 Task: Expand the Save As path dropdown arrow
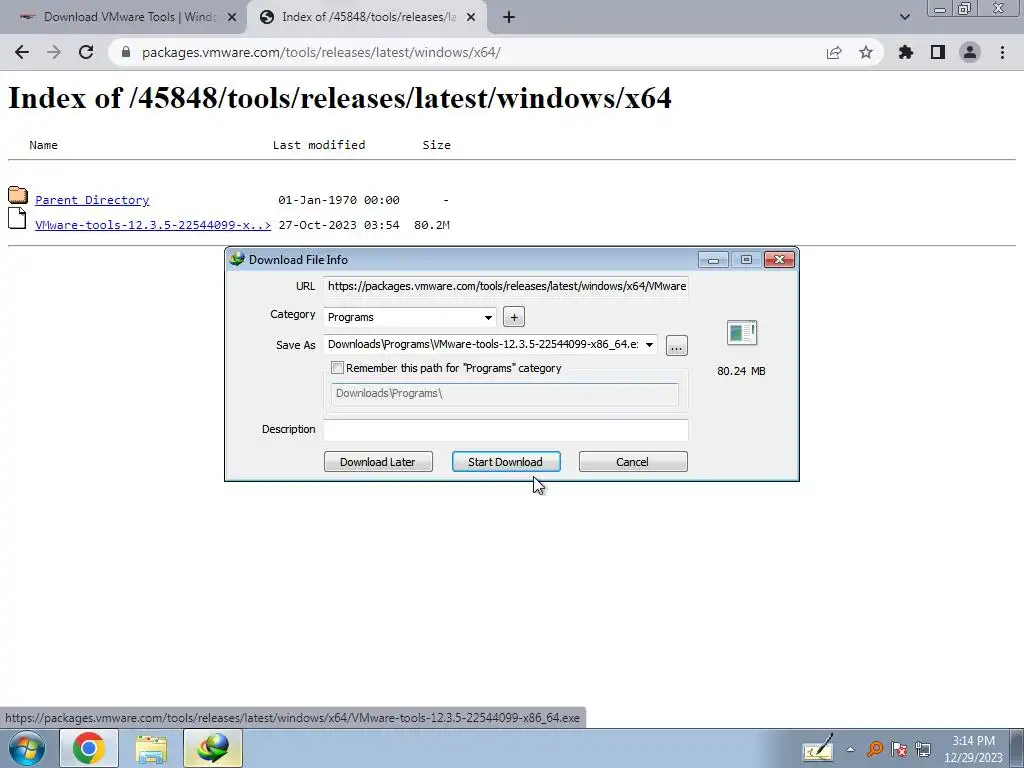click(649, 345)
